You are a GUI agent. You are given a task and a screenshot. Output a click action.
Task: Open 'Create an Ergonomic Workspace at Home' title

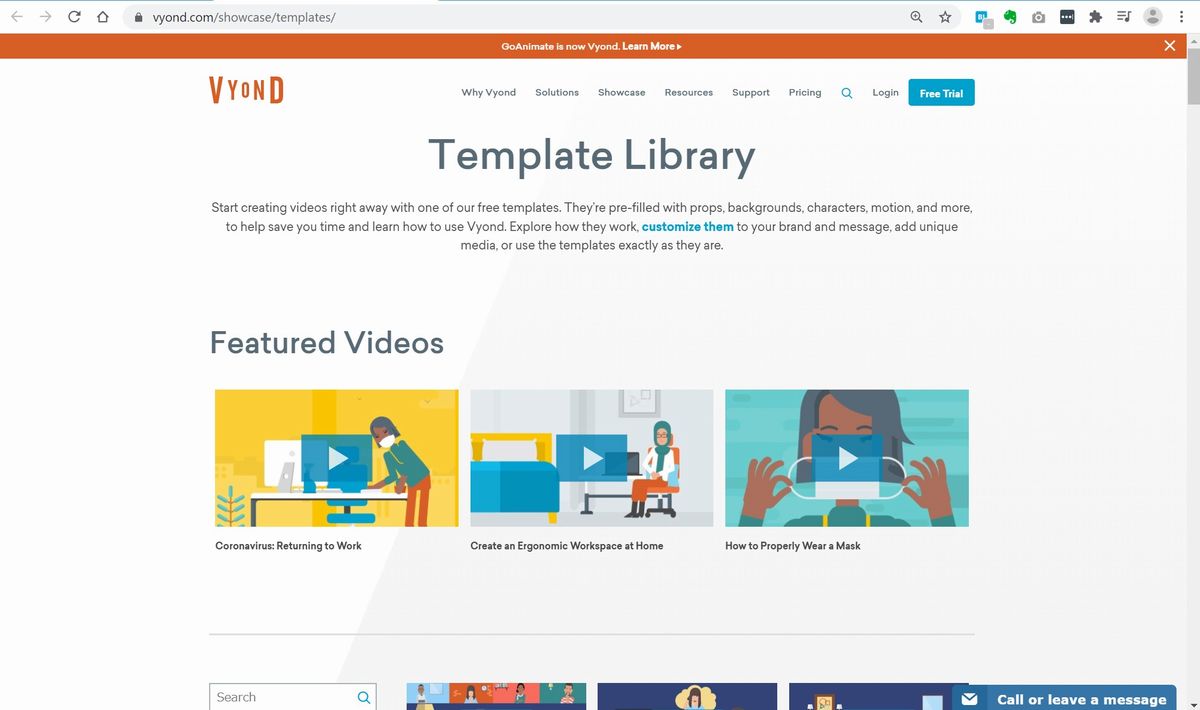point(567,546)
